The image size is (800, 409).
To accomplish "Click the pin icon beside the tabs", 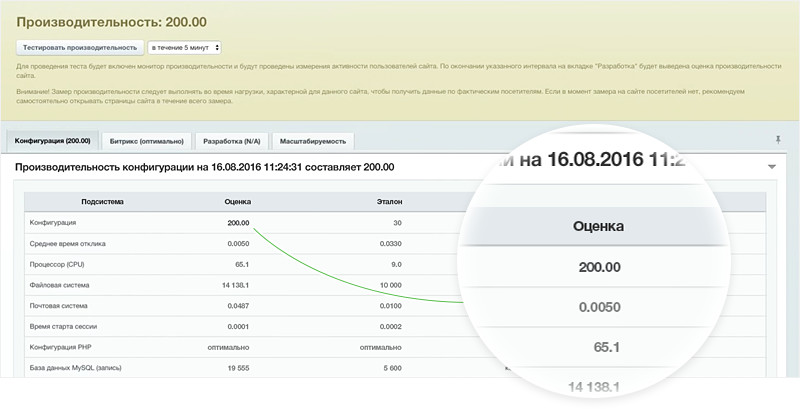I will coord(778,140).
